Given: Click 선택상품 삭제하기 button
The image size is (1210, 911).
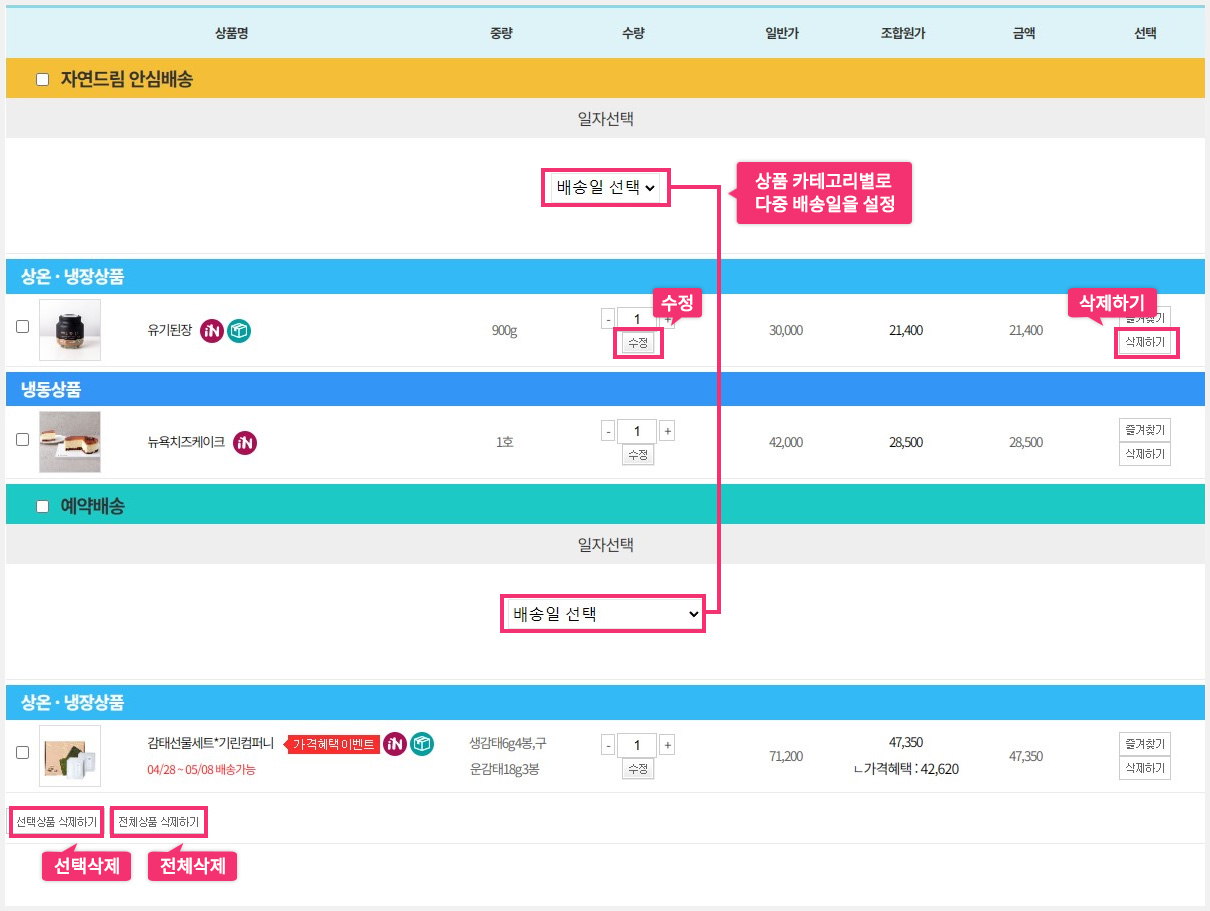Looking at the screenshot, I should 57,822.
